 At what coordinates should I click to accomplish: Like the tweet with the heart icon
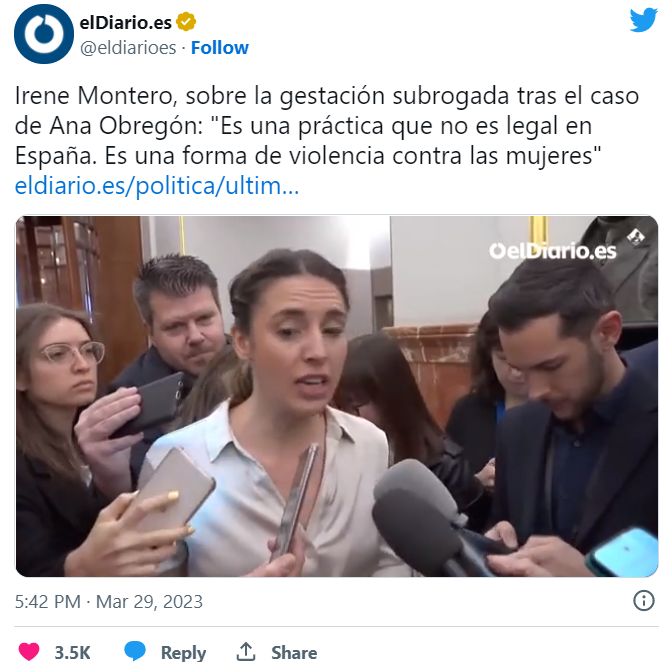[x=29, y=652]
